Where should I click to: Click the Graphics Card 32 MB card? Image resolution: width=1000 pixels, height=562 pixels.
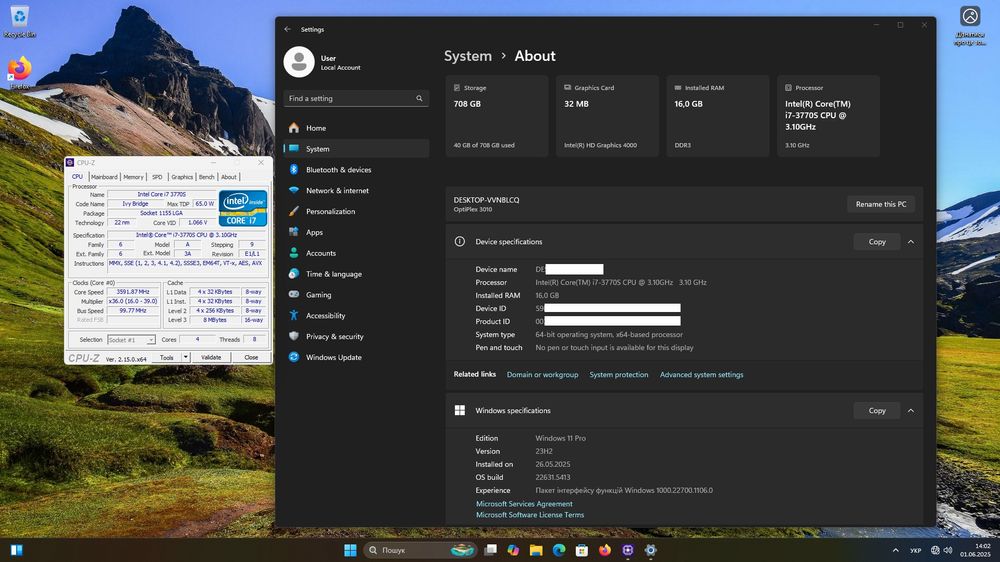click(x=607, y=116)
